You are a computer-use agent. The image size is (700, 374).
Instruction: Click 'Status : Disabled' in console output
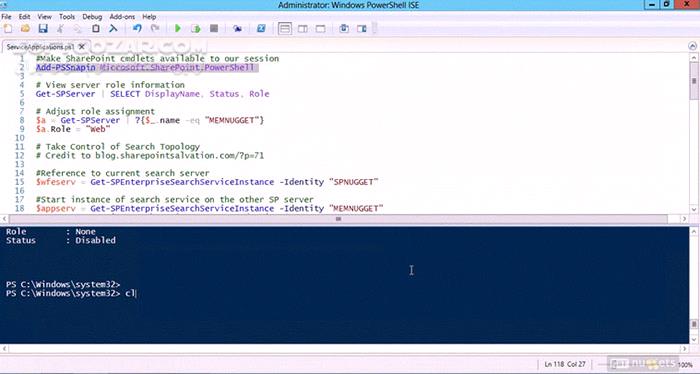(61, 240)
